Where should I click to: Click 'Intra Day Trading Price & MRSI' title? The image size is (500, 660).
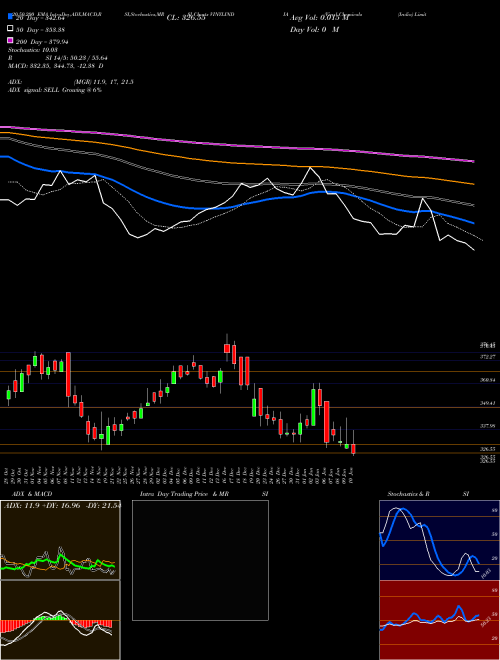[x=204, y=494]
